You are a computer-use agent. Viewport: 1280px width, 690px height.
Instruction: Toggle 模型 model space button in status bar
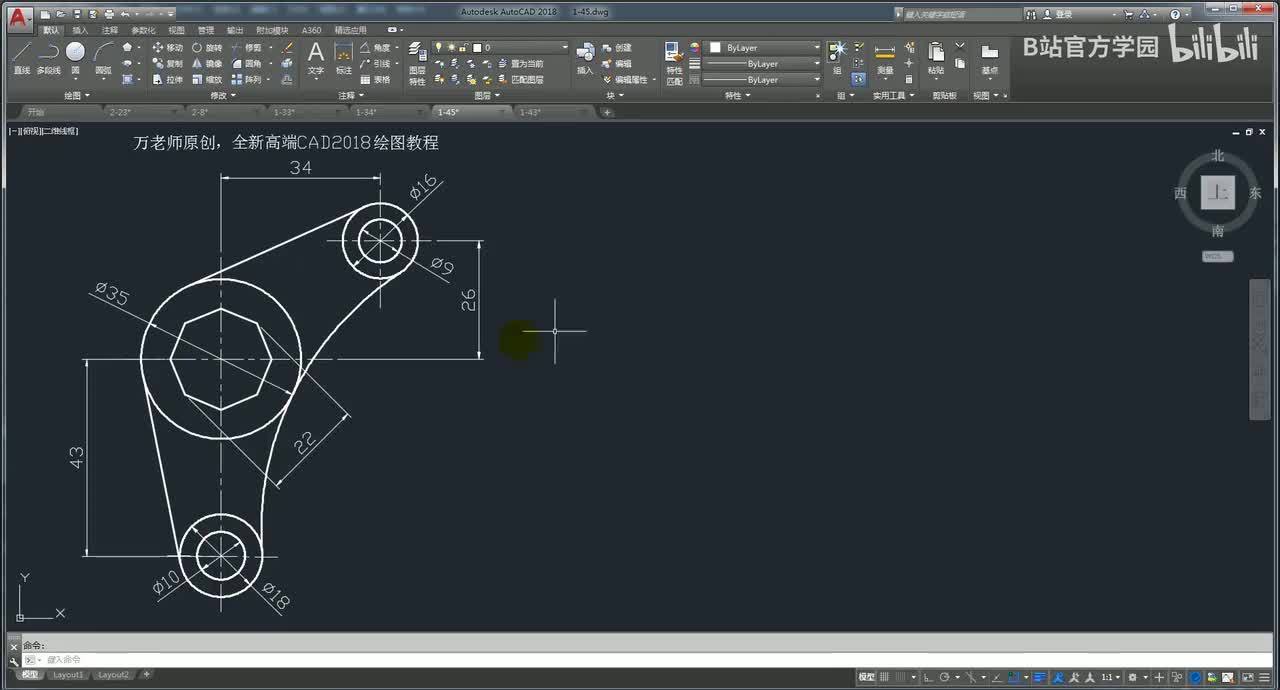click(x=867, y=677)
